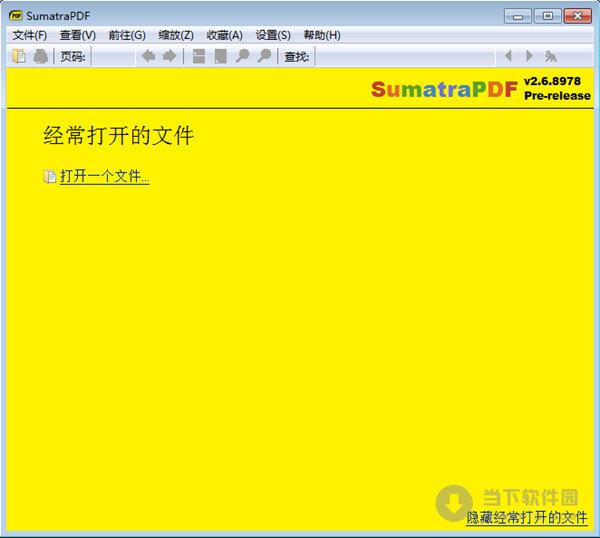Maximize the SumatraPDF window
This screenshot has height=538, width=600.
tap(548, 16)
